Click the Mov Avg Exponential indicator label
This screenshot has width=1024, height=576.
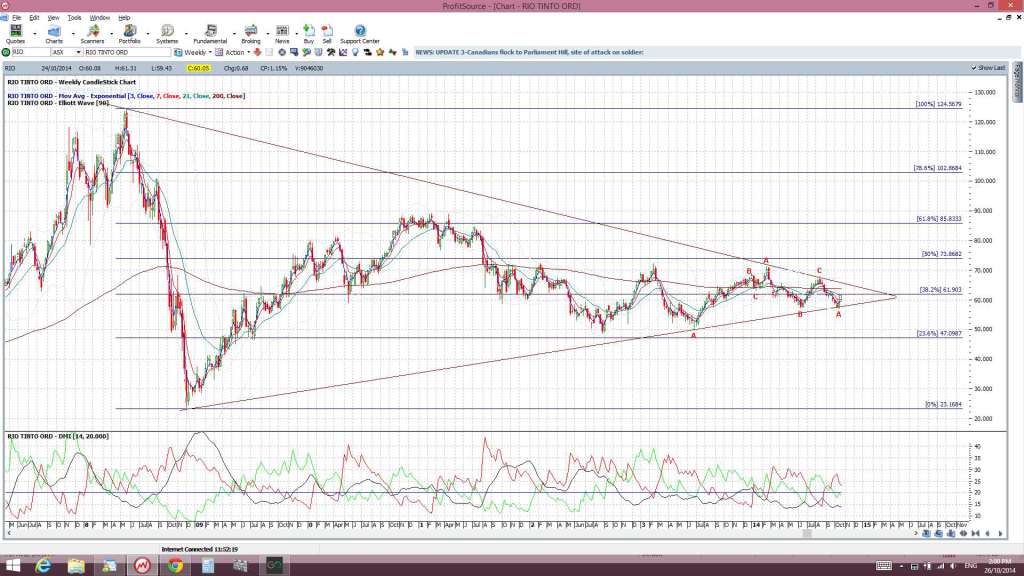[126, 96]
